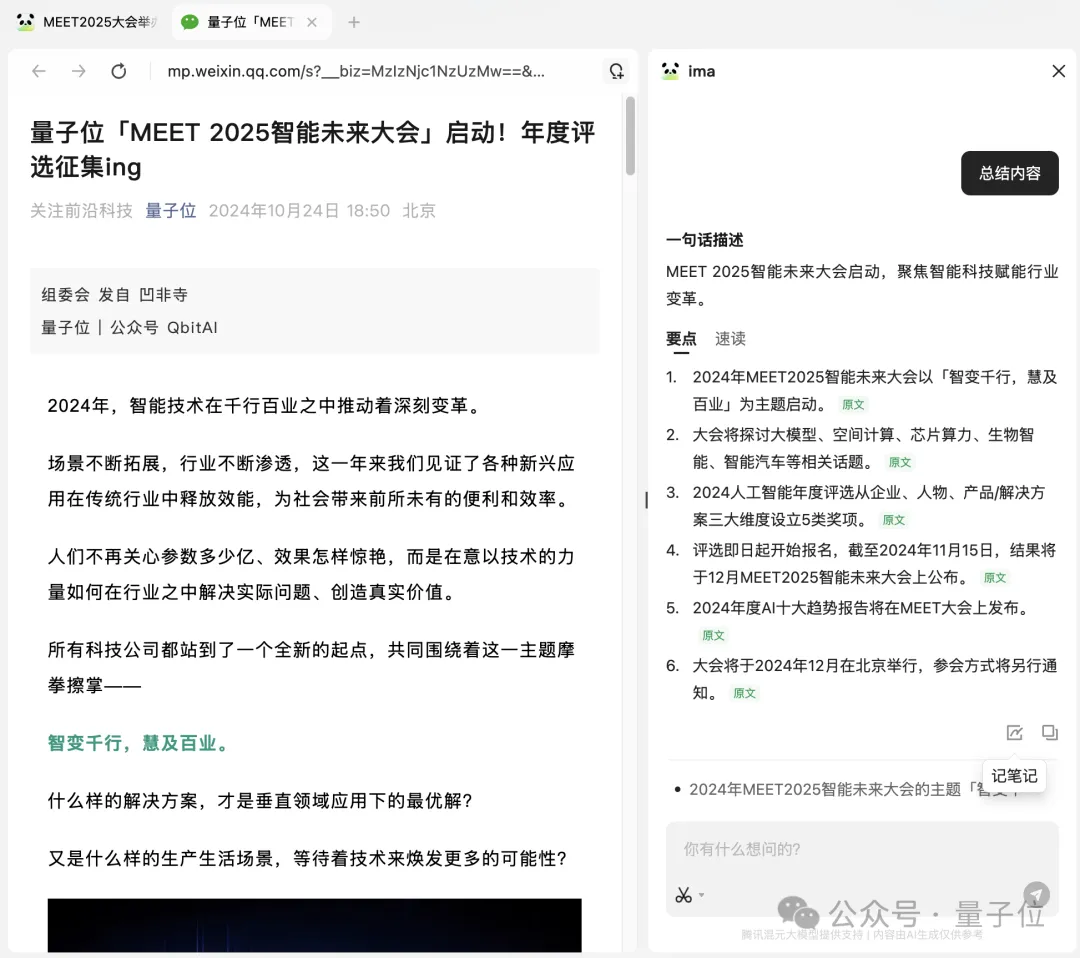The height and width of the screenshot is (958, 1080).
Task: Click the 你有什么想问的 input field
Action: pos(860,848)
